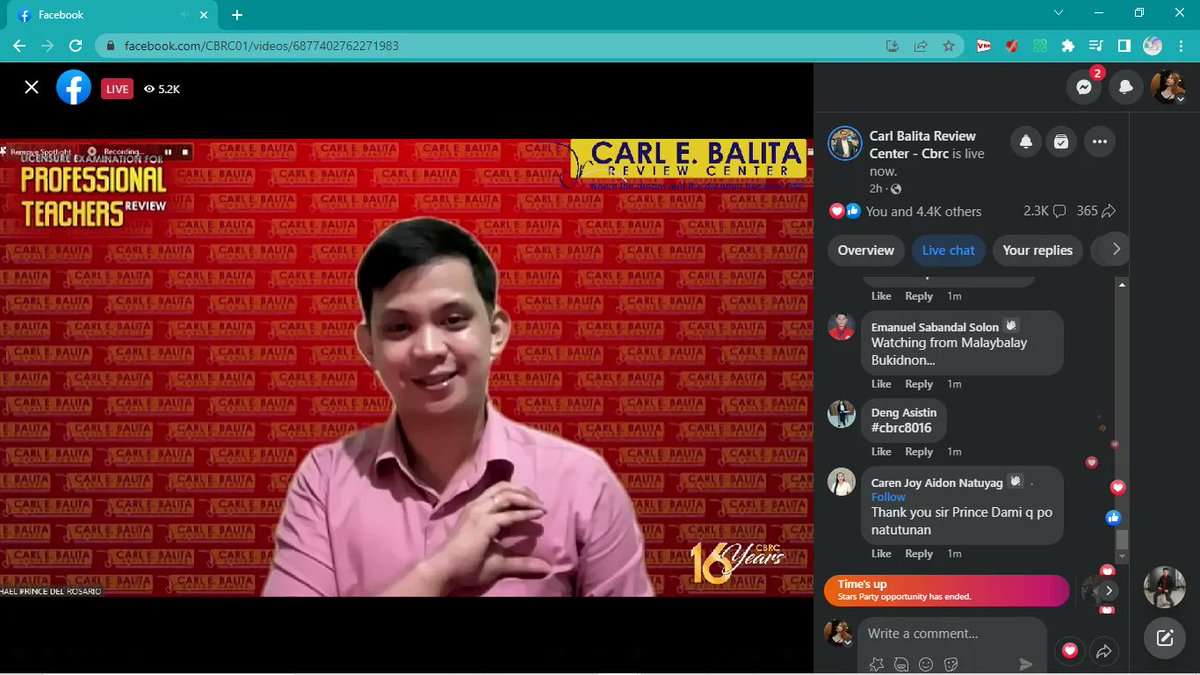View reactions 'You and 4.4K others'

pyautogui.click(x=924, y=211)
